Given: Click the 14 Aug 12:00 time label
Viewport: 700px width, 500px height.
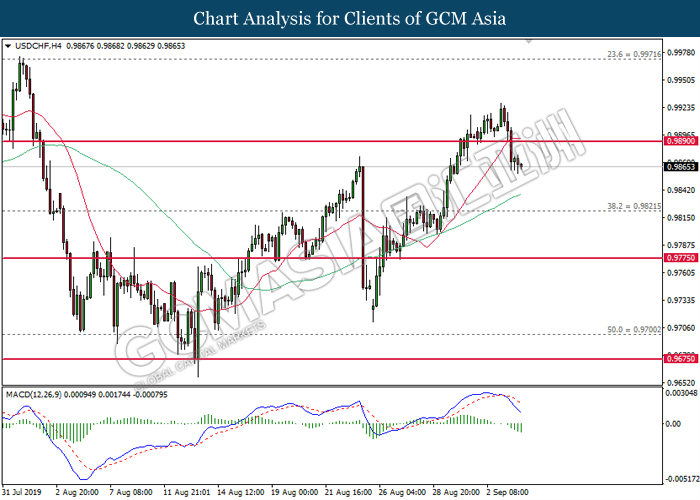Looking at the screenshot, I should tap(240, 492).
